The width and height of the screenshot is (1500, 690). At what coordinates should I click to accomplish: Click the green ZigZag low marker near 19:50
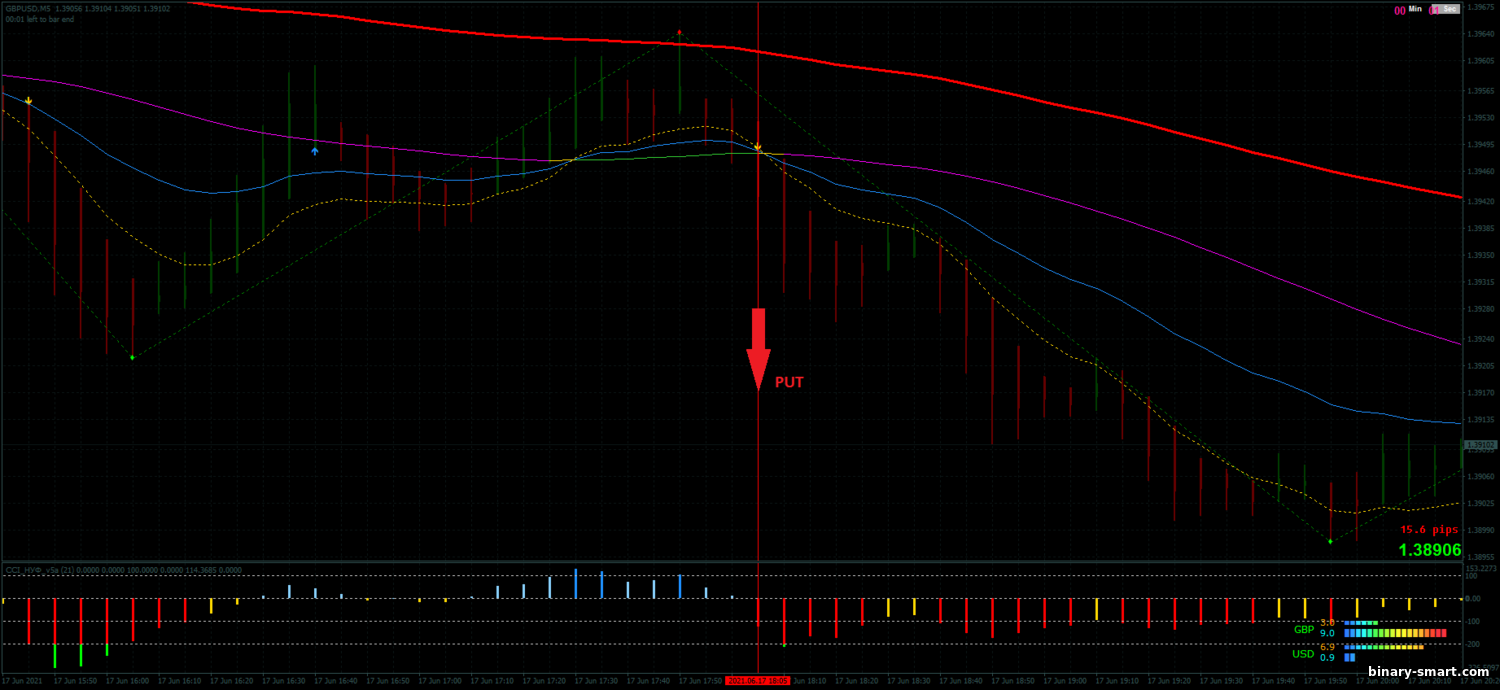(1330, 541)
